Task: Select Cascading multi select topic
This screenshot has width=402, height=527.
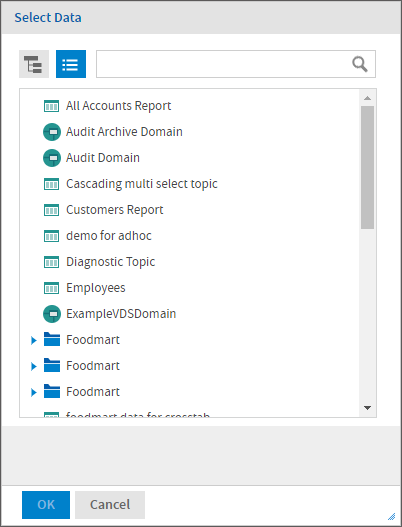Action: pos(142,184)
